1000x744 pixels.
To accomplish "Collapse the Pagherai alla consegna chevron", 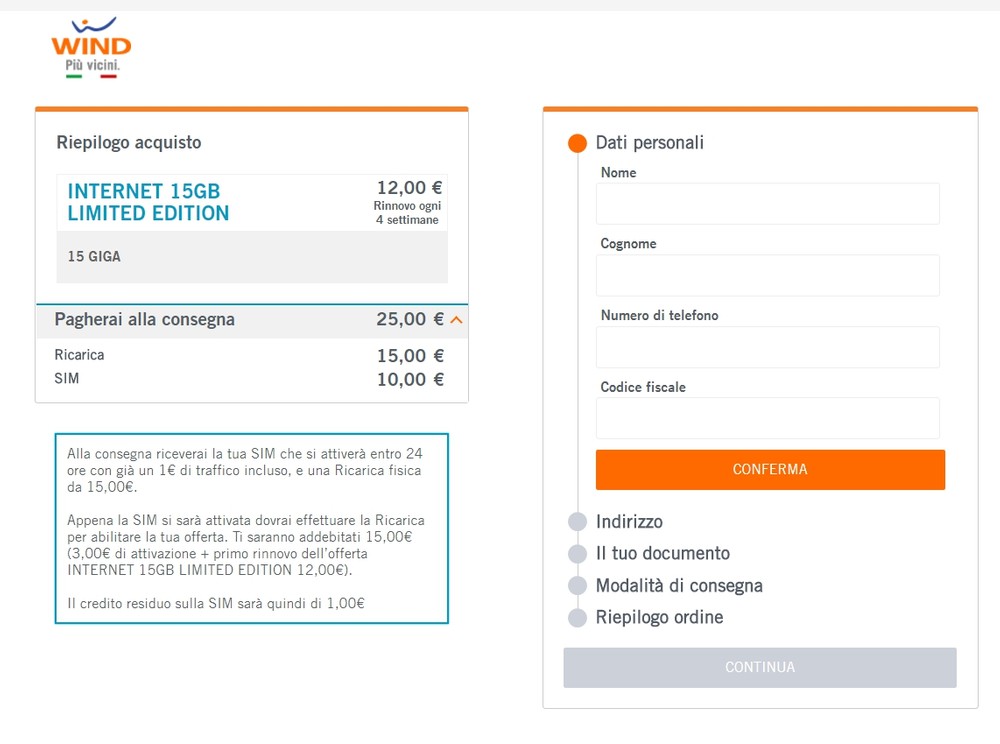I will (x=456, y=320).
